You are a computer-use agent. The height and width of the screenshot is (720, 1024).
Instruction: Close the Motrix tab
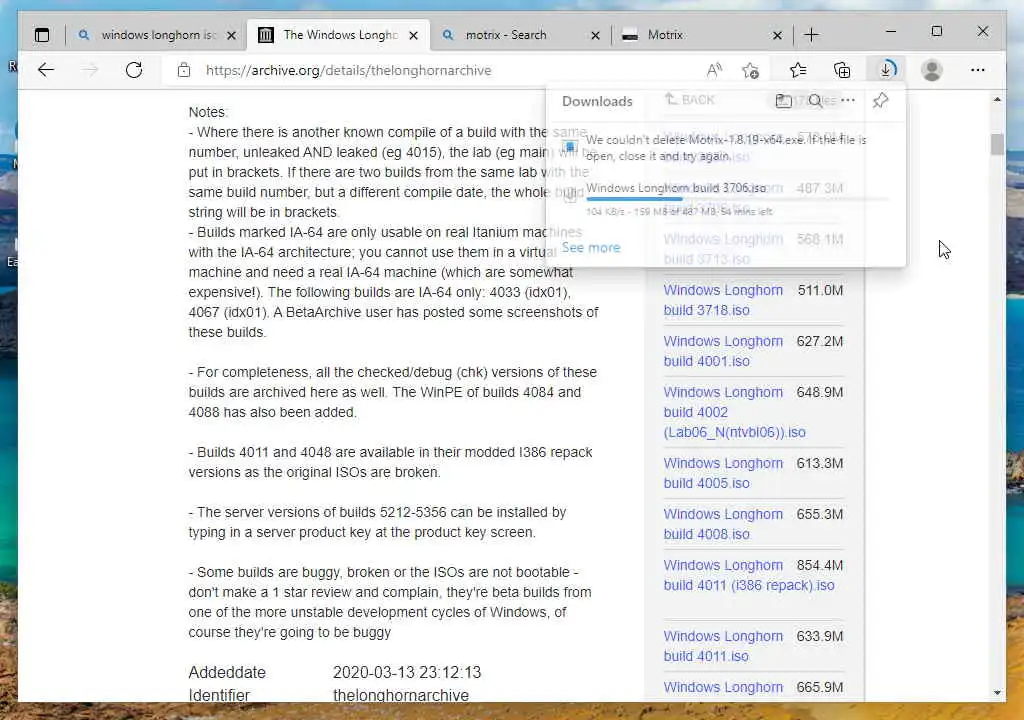[777, 35]
